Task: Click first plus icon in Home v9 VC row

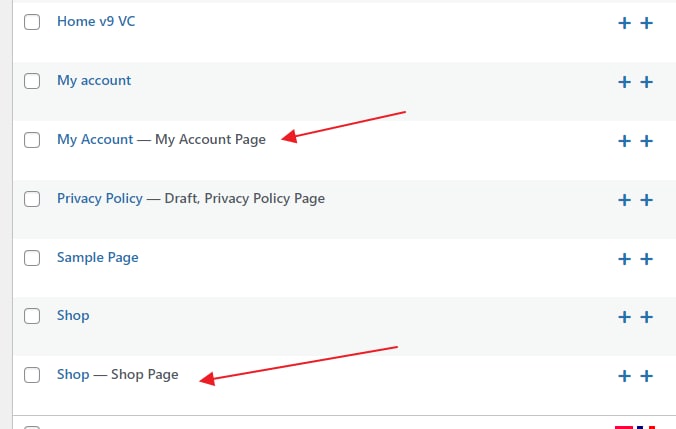Action: point(624,23)
